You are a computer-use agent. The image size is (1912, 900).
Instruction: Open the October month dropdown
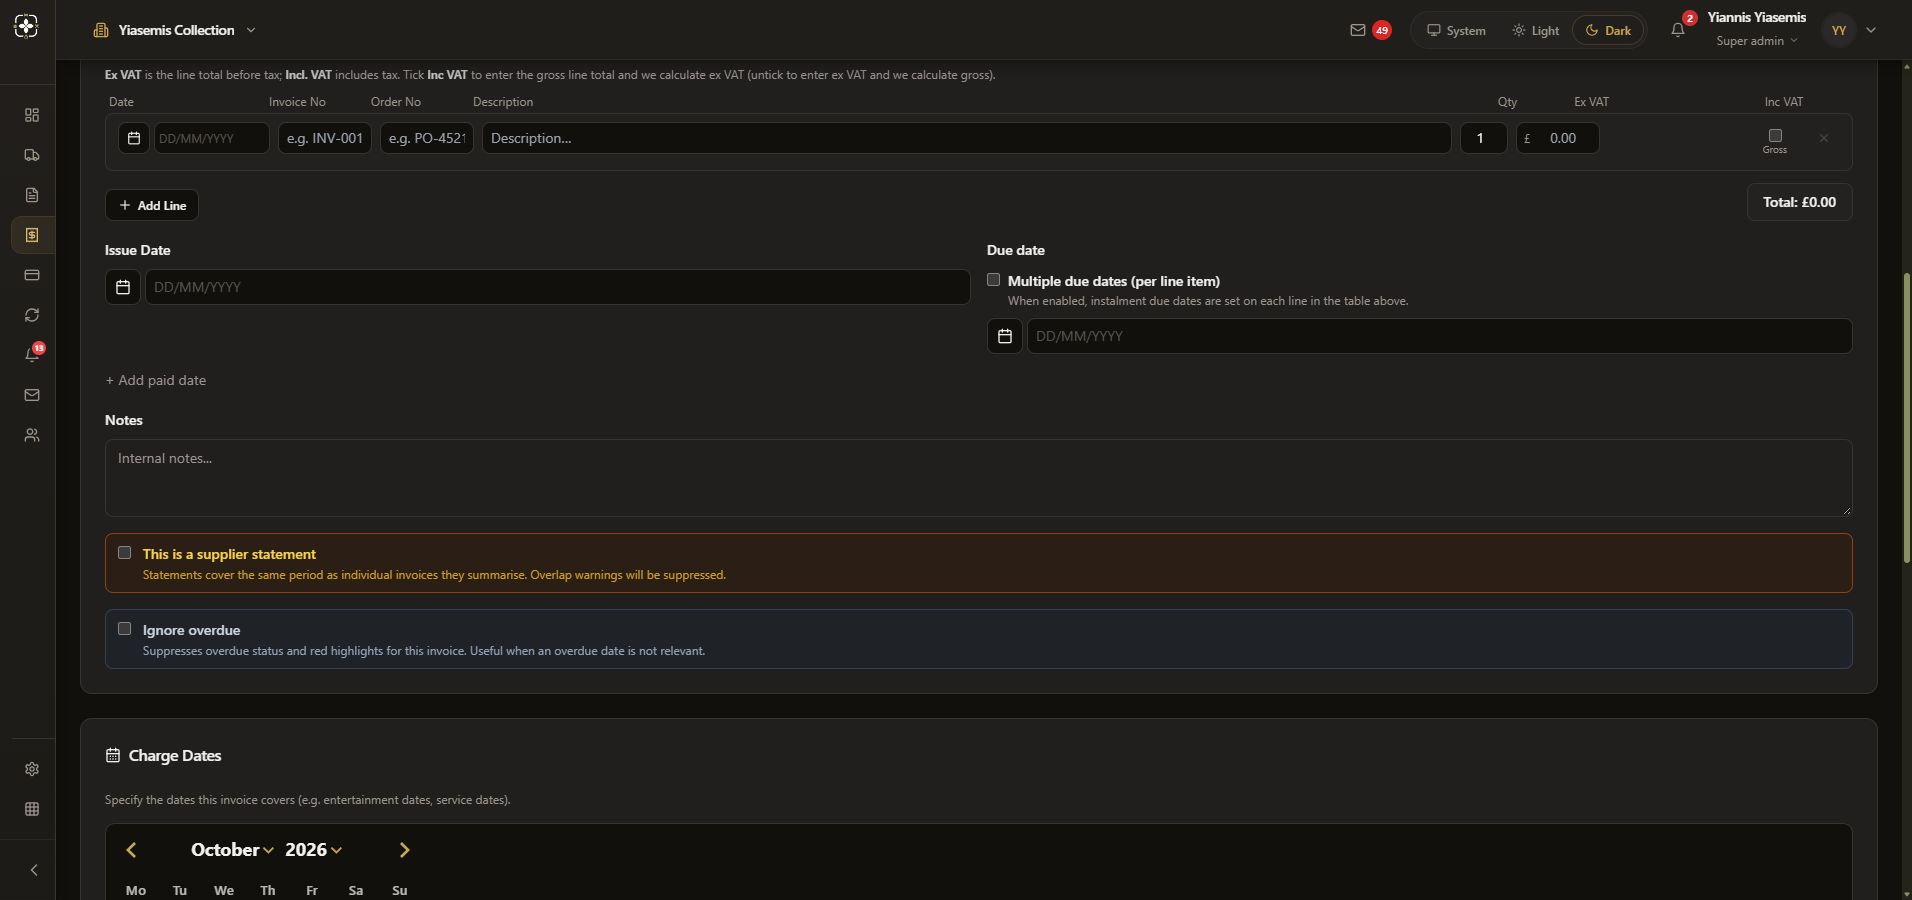(232, 850)
